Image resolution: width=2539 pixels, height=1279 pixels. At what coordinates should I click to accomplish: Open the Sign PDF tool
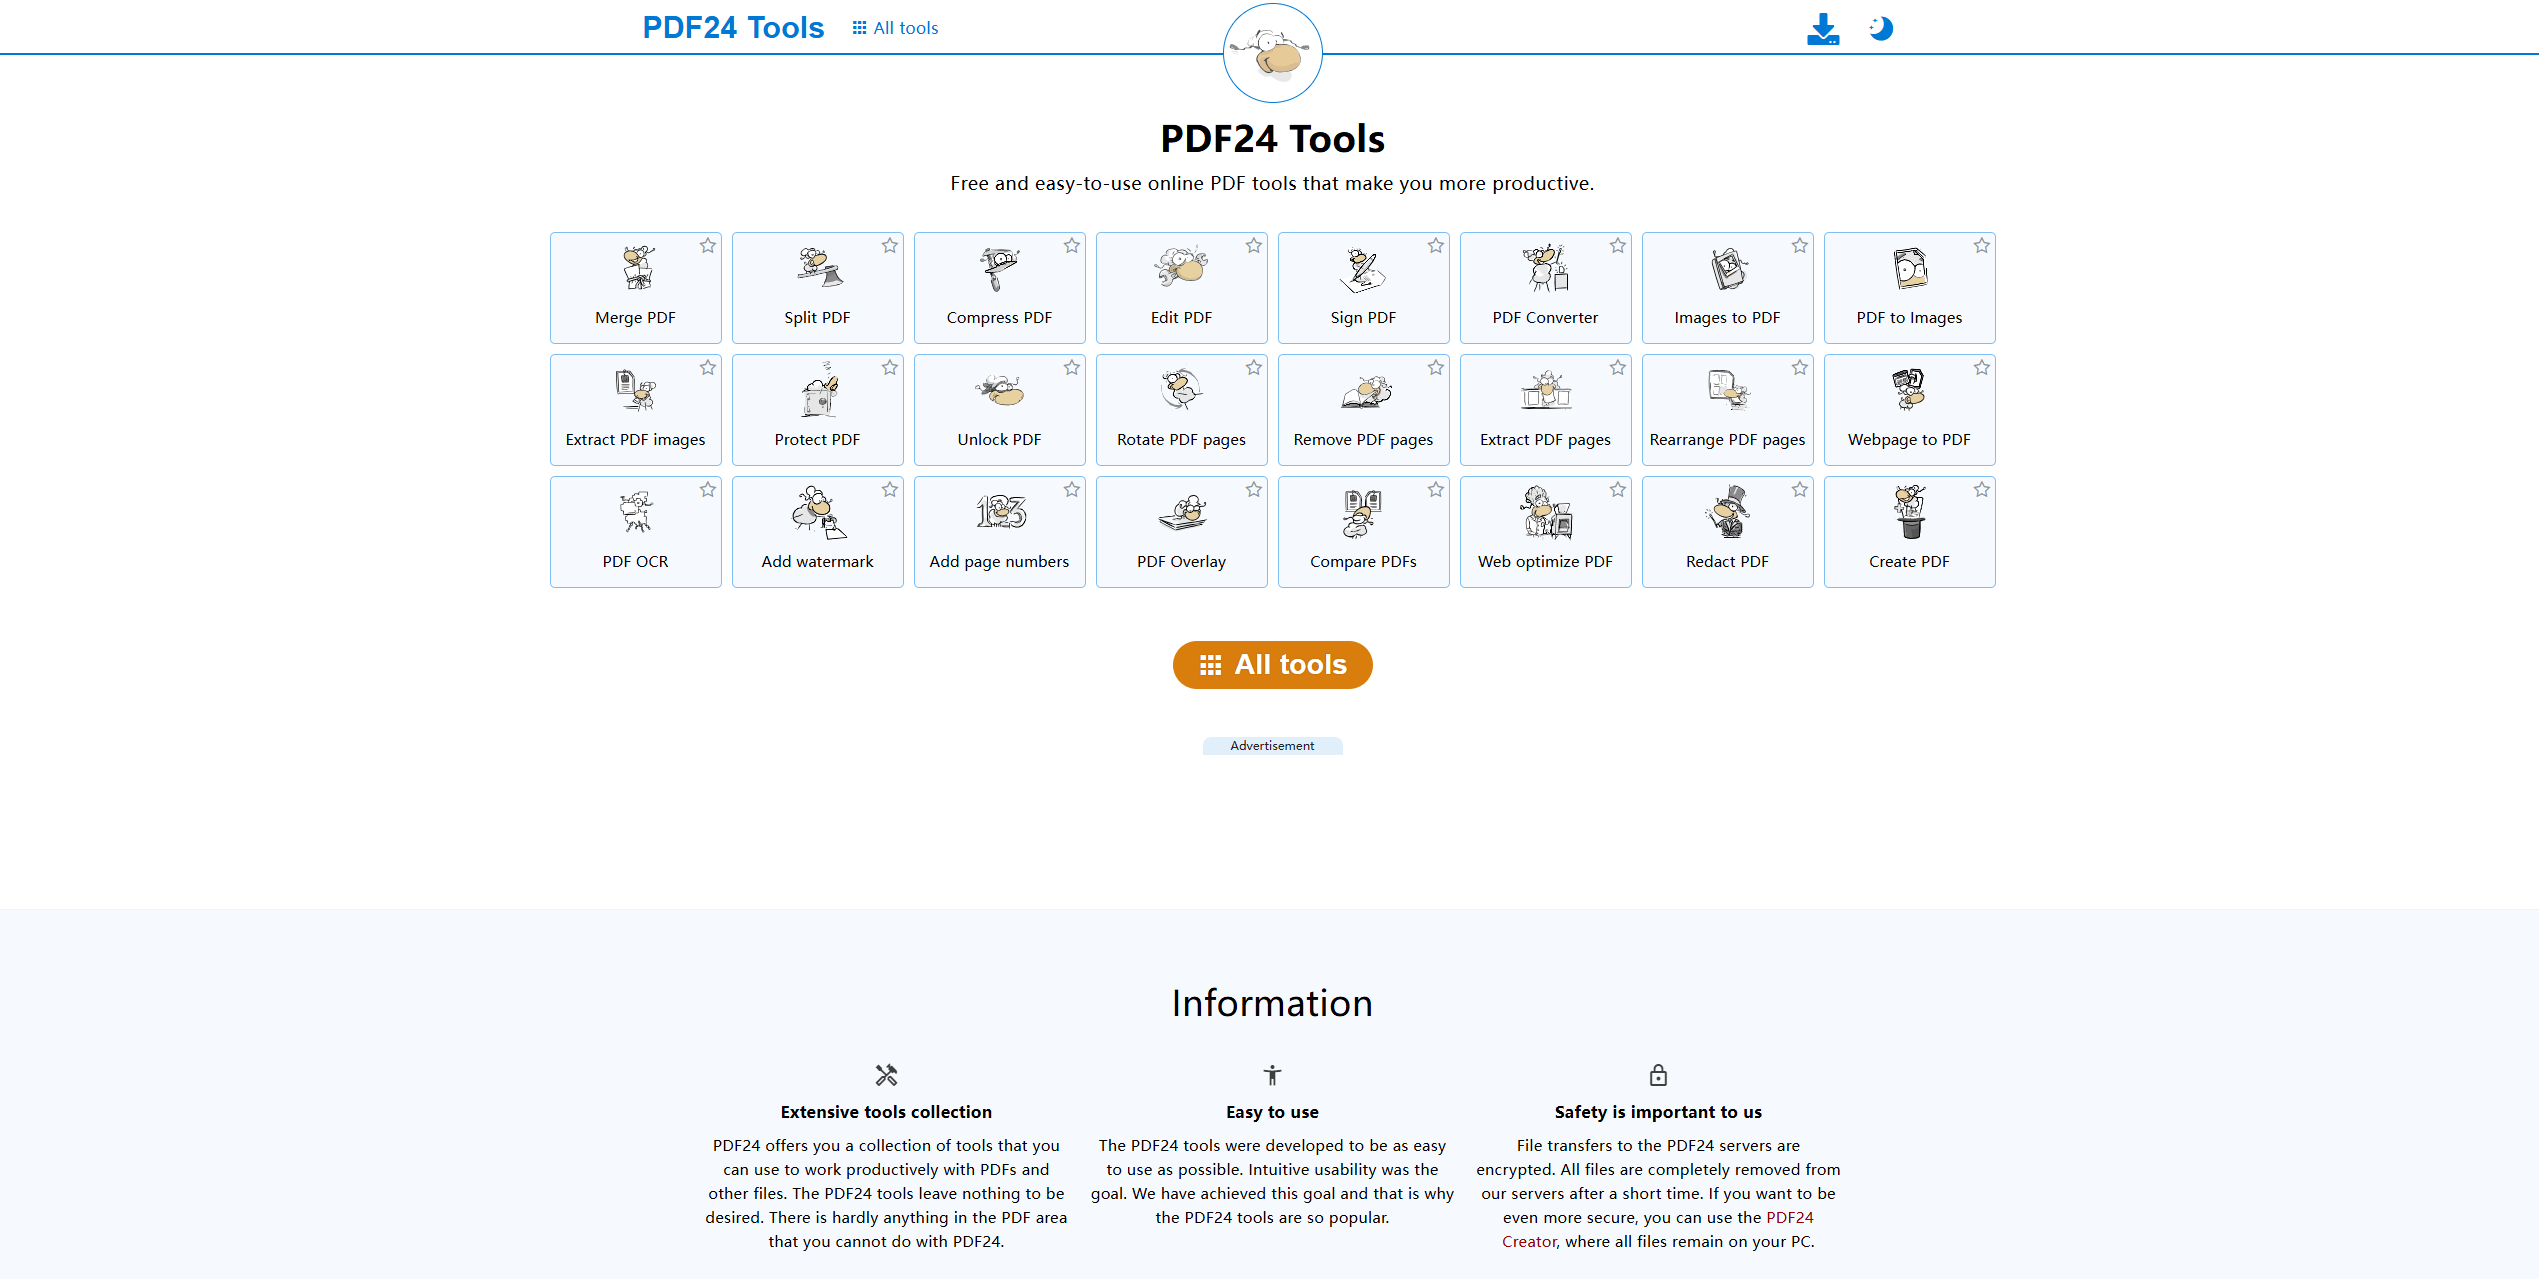[x=1363, y=288]
